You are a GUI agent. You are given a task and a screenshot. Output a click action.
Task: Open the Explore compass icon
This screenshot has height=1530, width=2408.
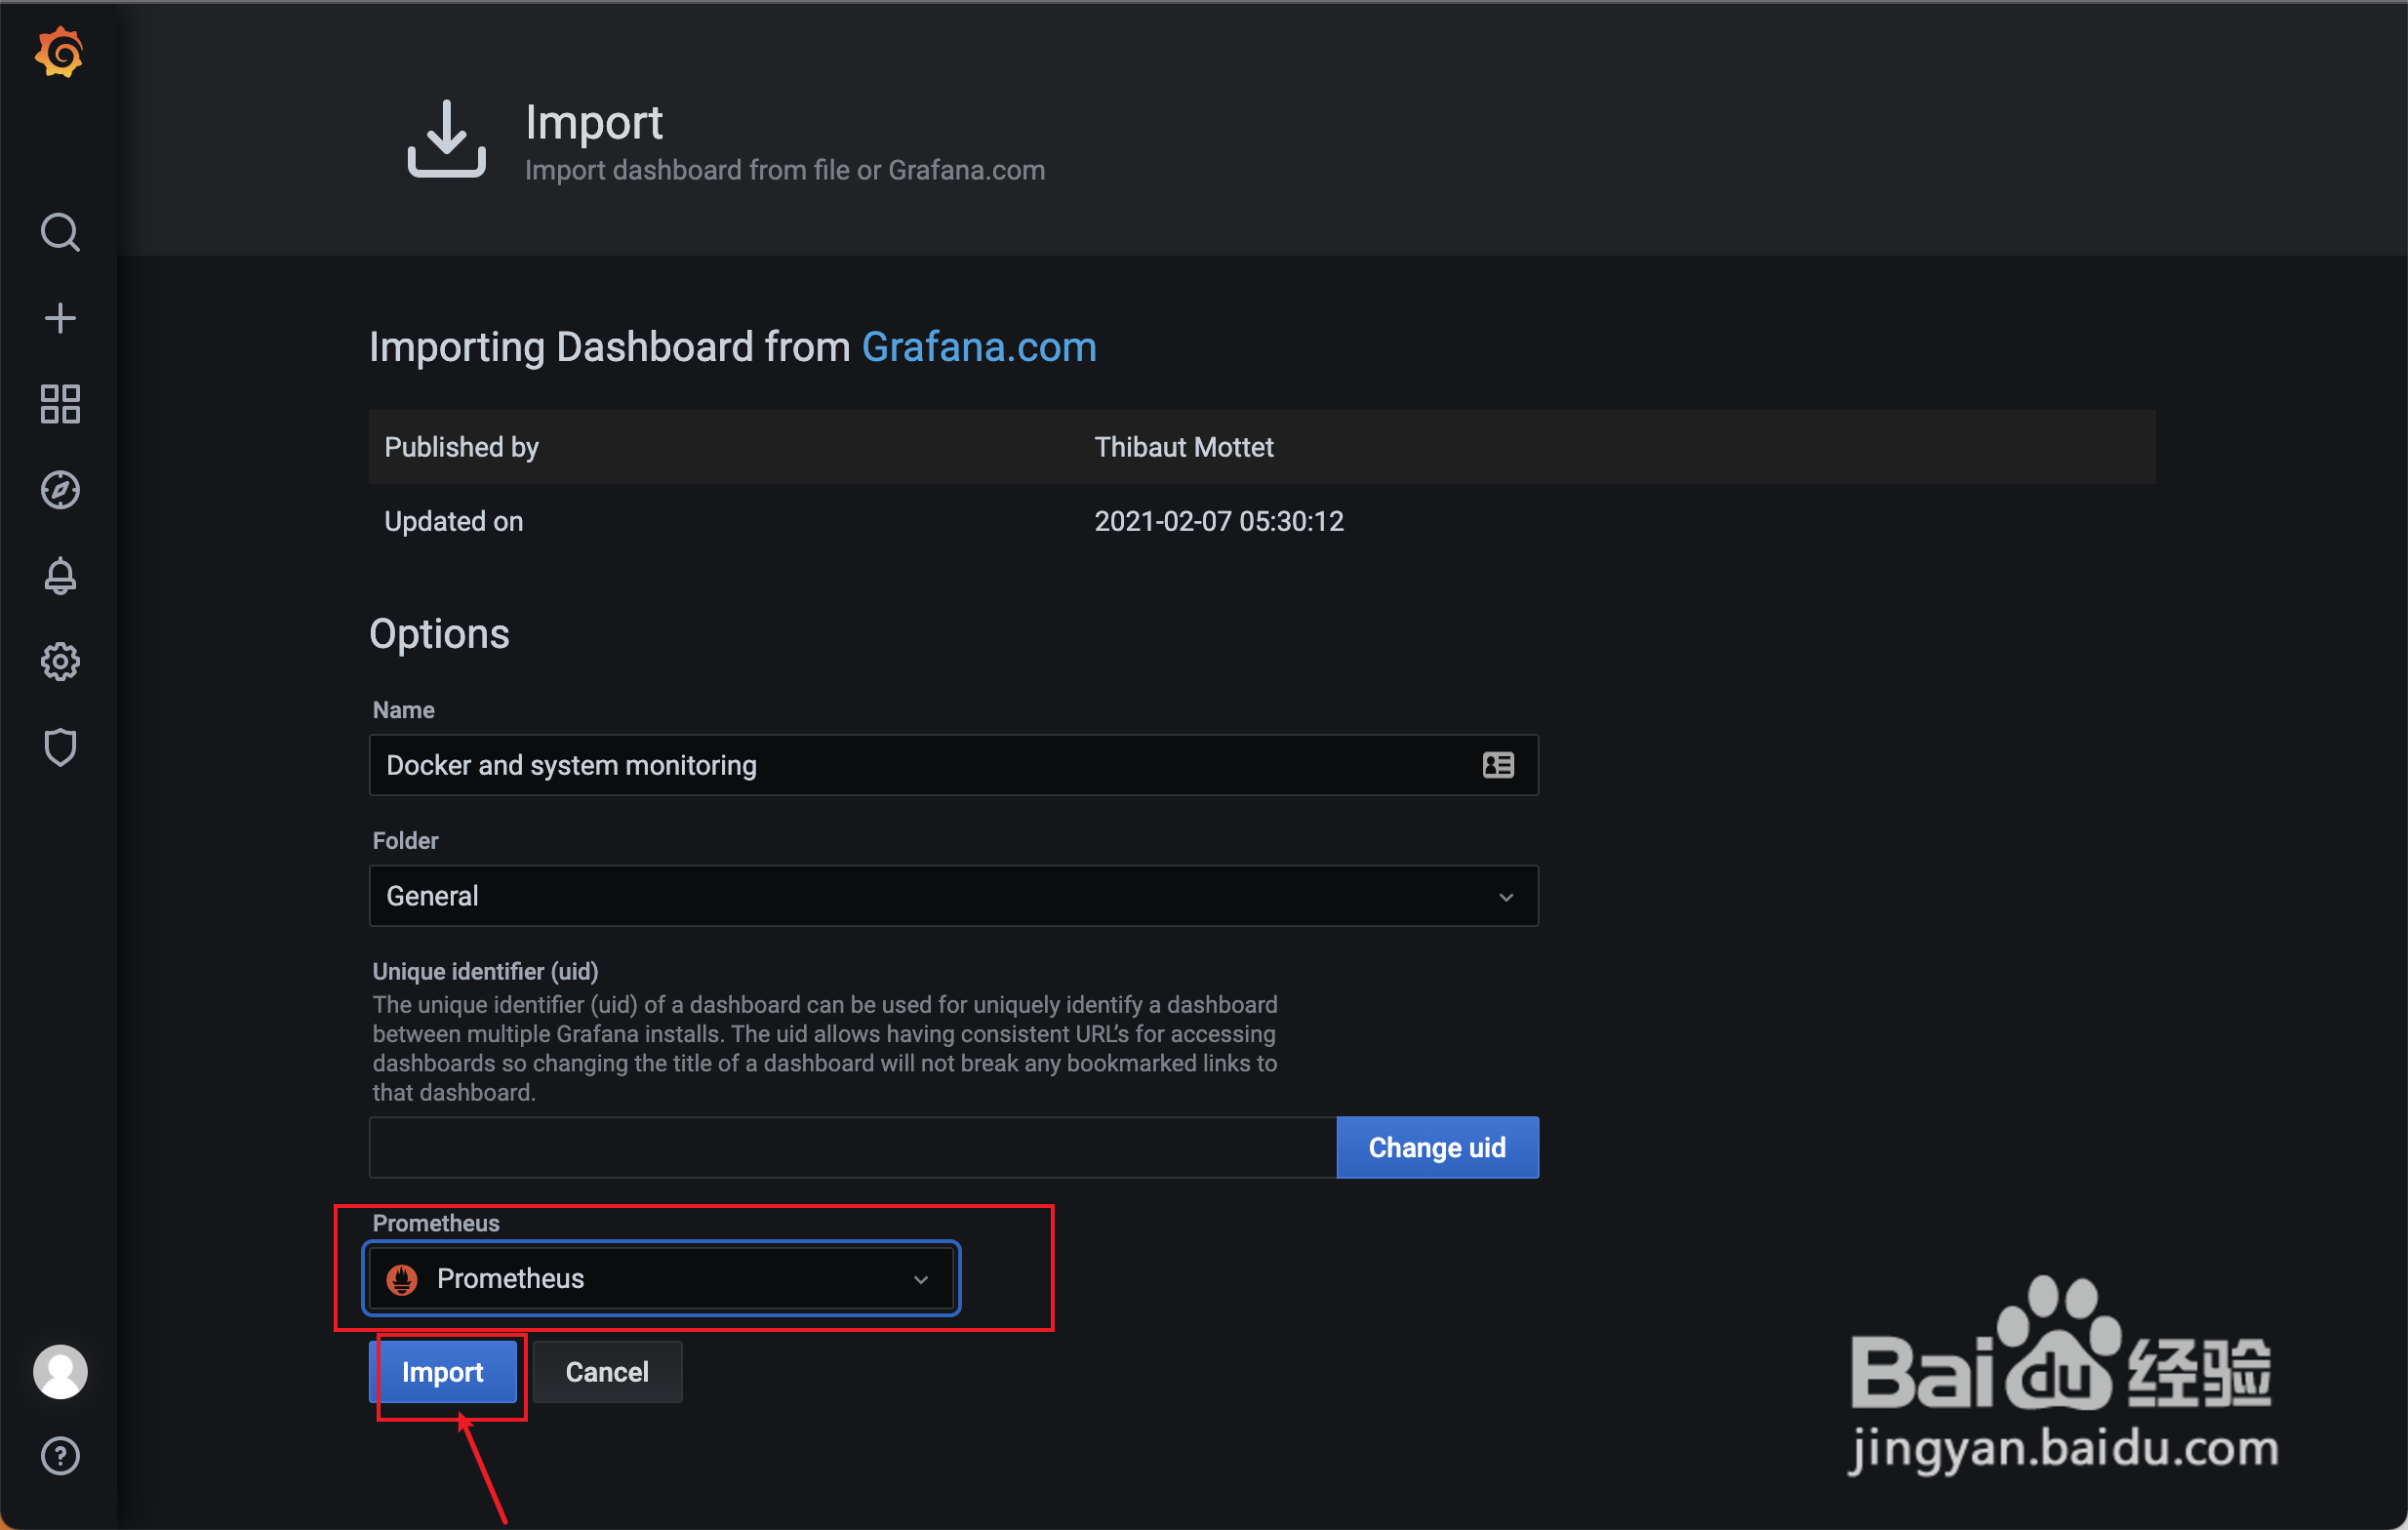pos(60,490)
